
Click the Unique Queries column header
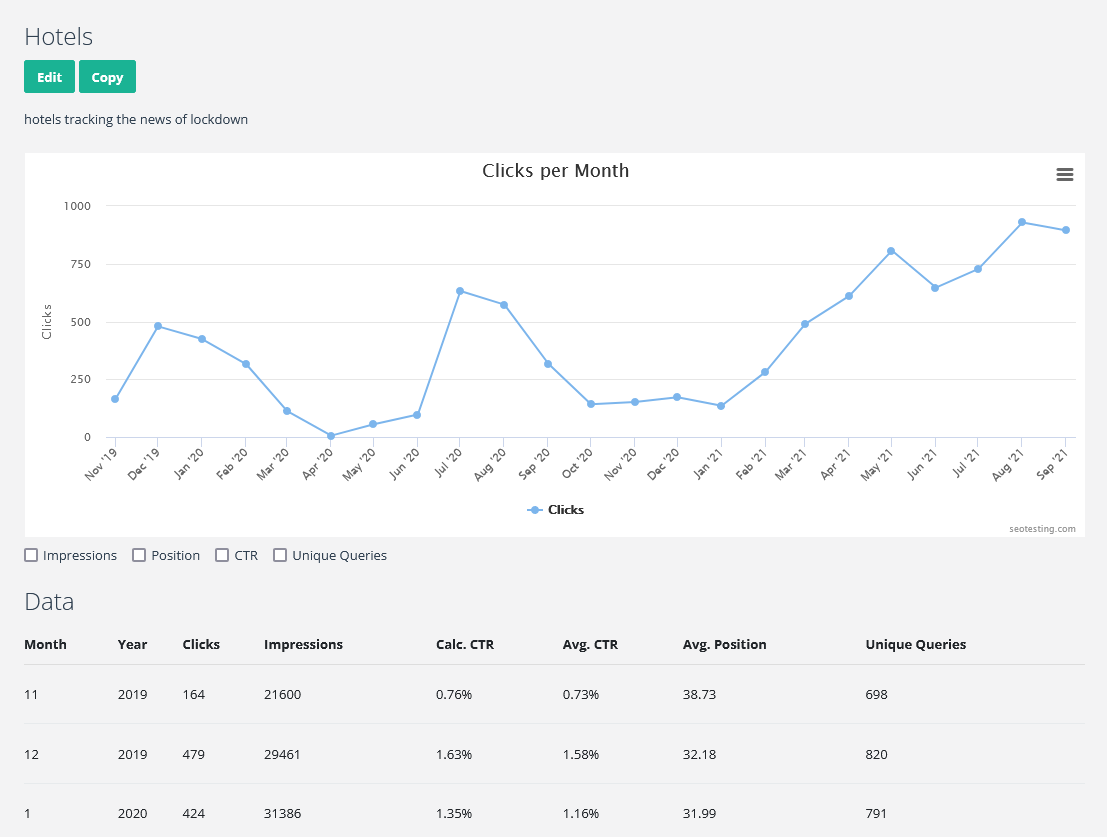(x=915, y=644)
